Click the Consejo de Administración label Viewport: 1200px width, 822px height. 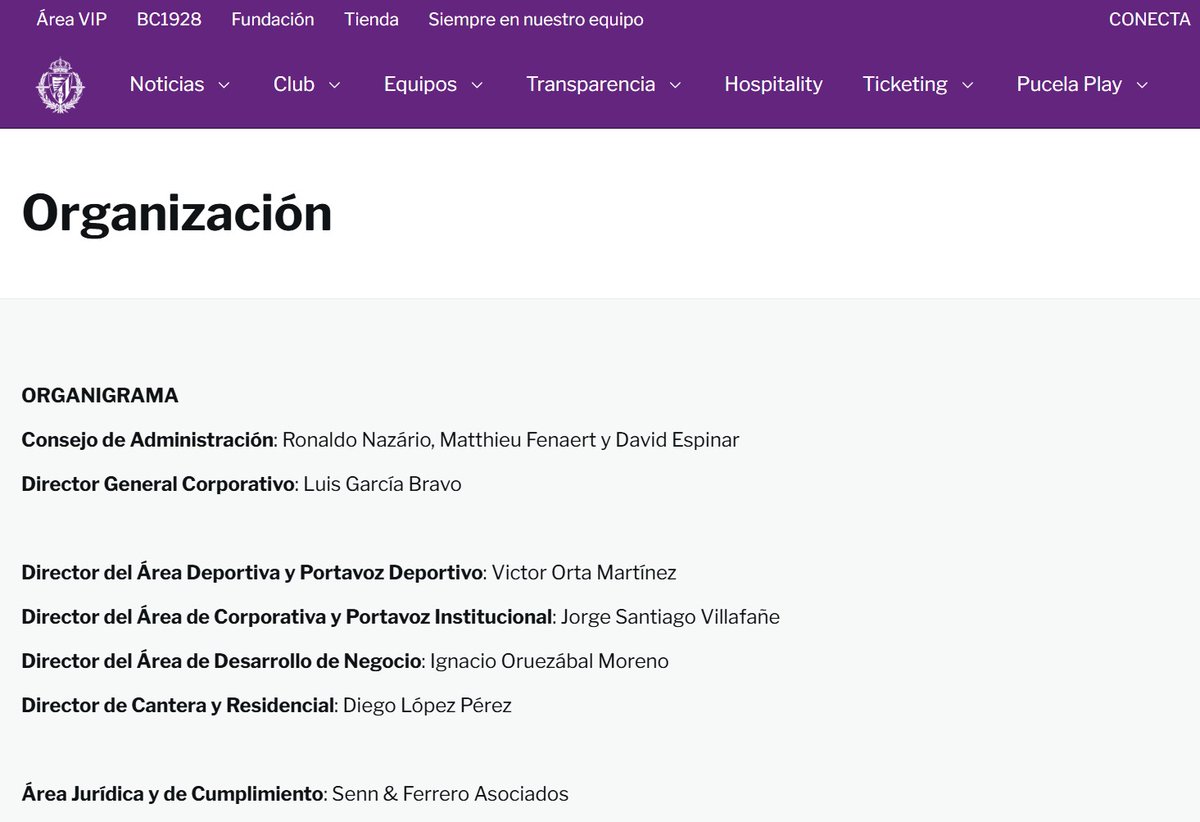pyautogui.click(x=148, y=440)
